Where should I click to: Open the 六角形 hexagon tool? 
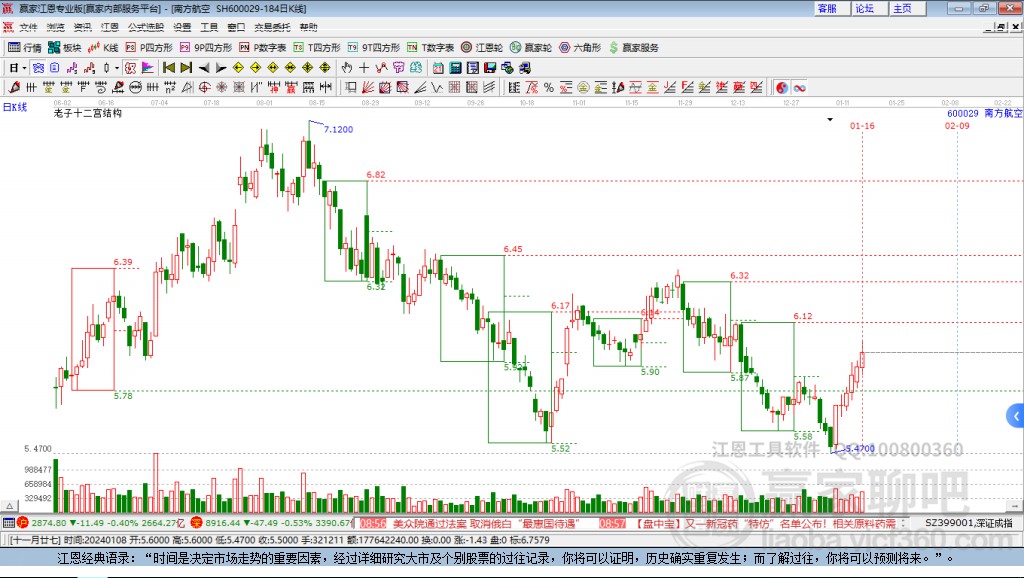(580, 48)
